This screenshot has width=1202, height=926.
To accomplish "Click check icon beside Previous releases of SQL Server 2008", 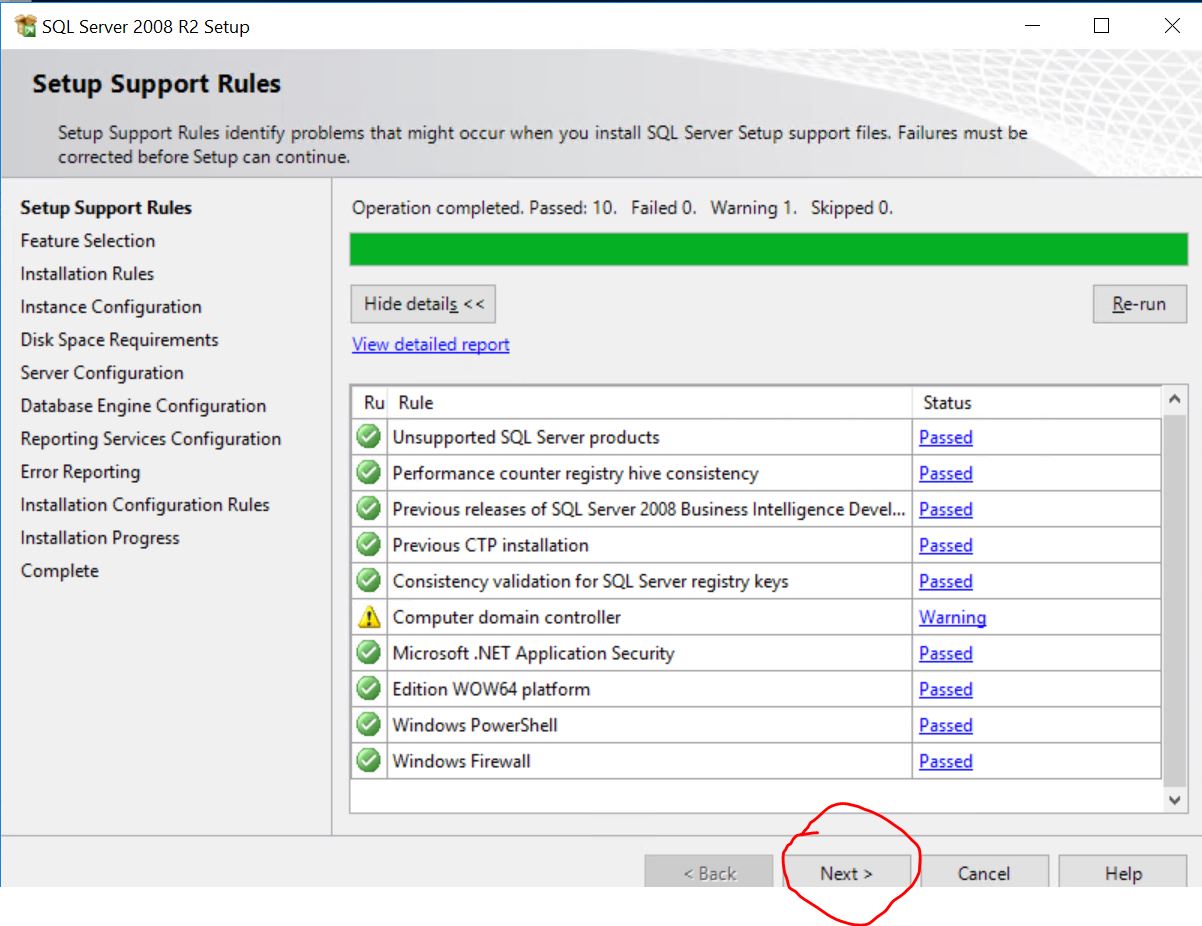I will point(369,509).
